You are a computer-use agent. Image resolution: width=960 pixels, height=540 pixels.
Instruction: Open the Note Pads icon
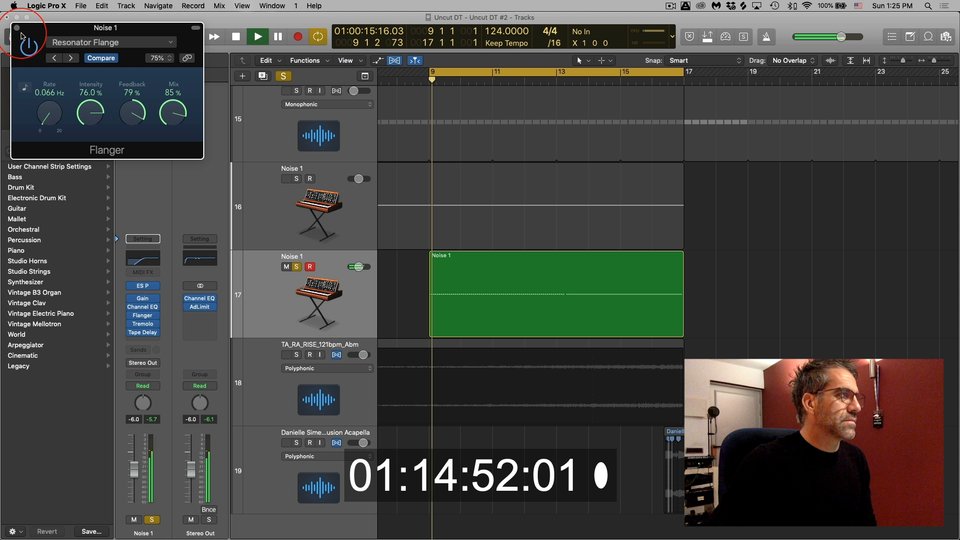[x=910, y=37]
